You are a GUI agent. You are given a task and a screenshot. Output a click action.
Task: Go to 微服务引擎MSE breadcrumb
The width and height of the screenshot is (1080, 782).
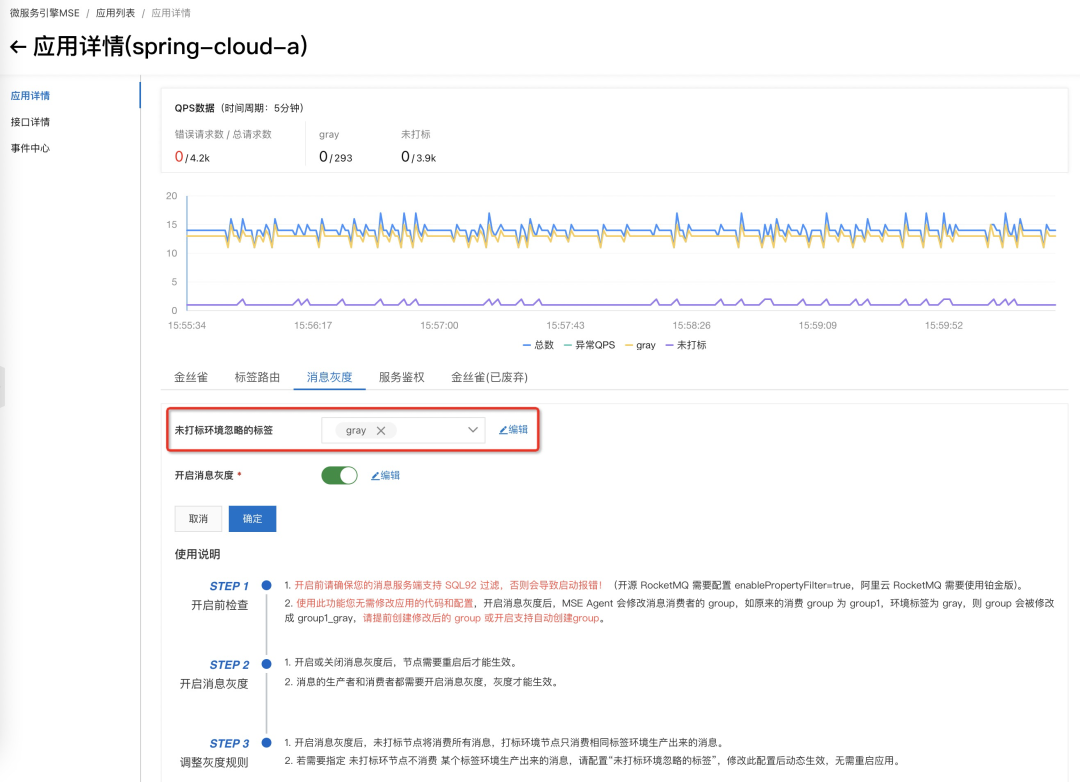[x=45, y=13]
